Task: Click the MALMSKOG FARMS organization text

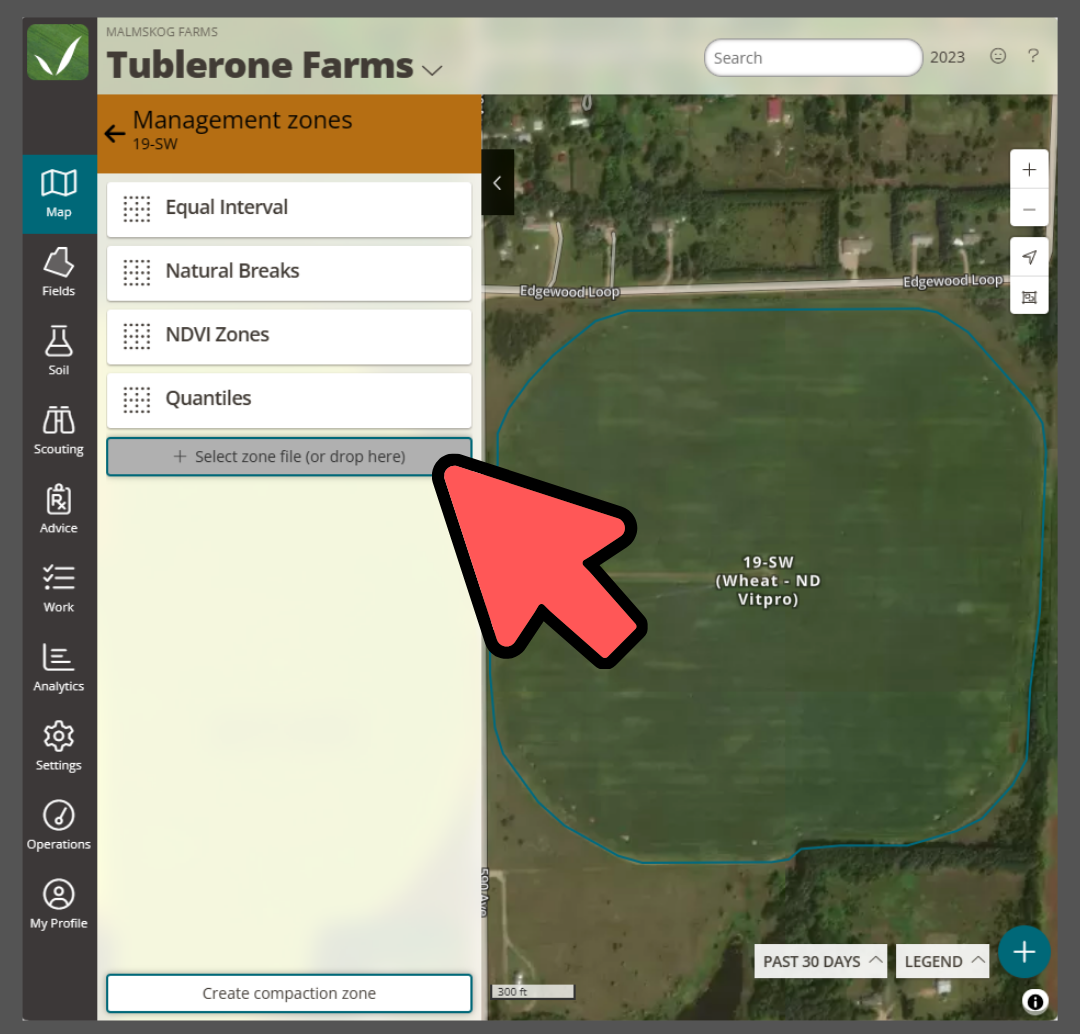Action: [162, 32]
